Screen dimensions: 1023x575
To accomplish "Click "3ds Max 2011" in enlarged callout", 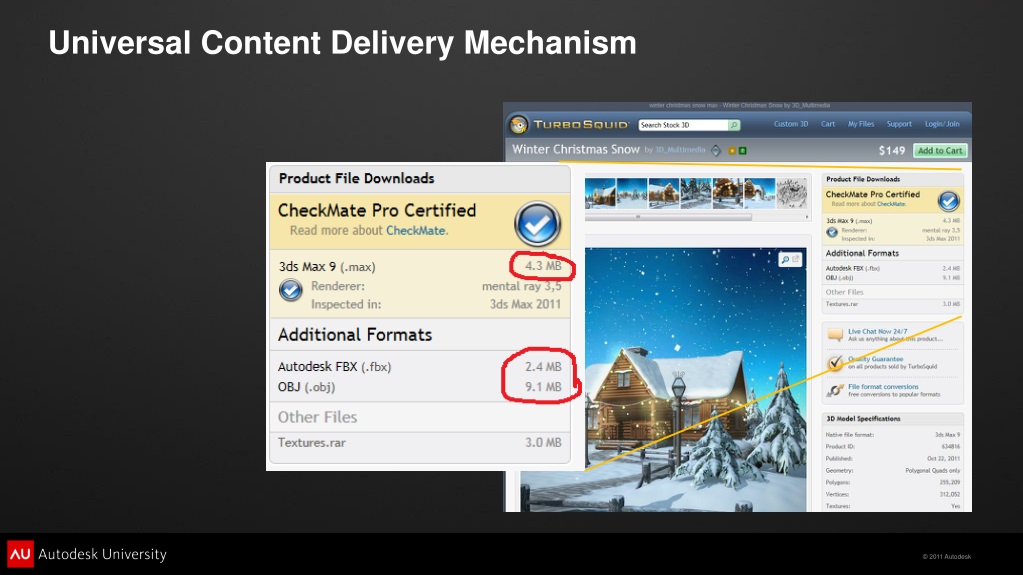I will 525,304.
